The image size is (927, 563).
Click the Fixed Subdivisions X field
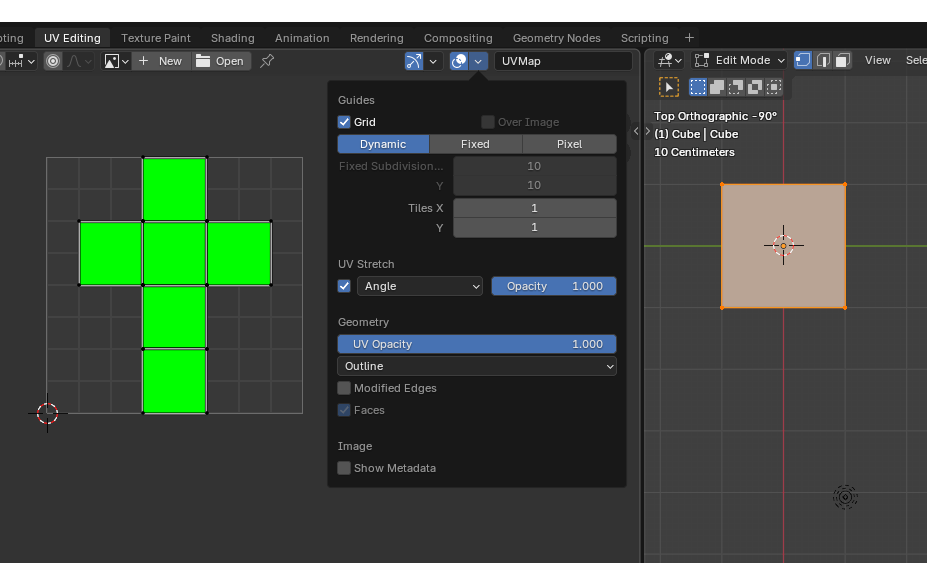(534, 166)
